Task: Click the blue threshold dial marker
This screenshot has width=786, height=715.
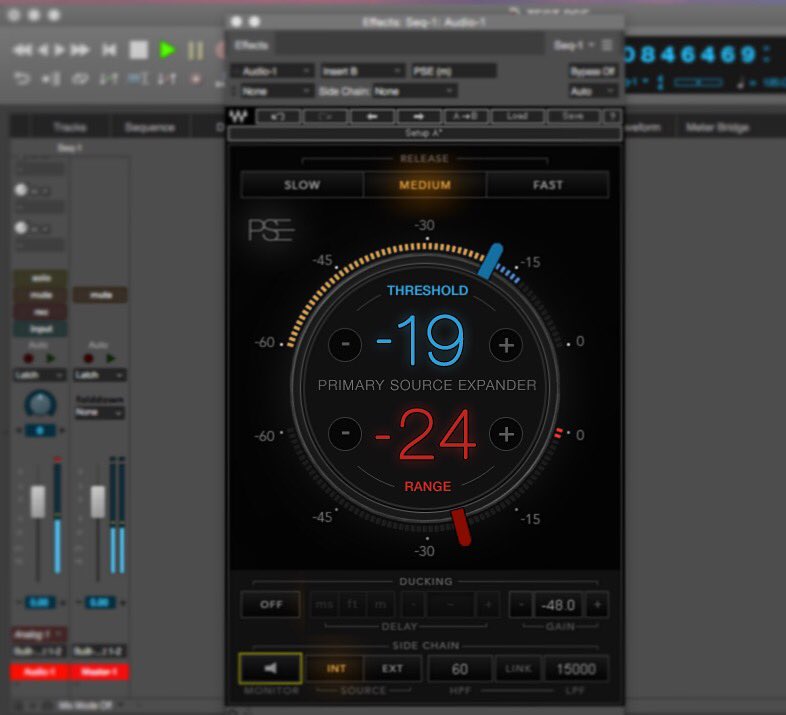Action: pyautogui.click(x=490, y=261)
